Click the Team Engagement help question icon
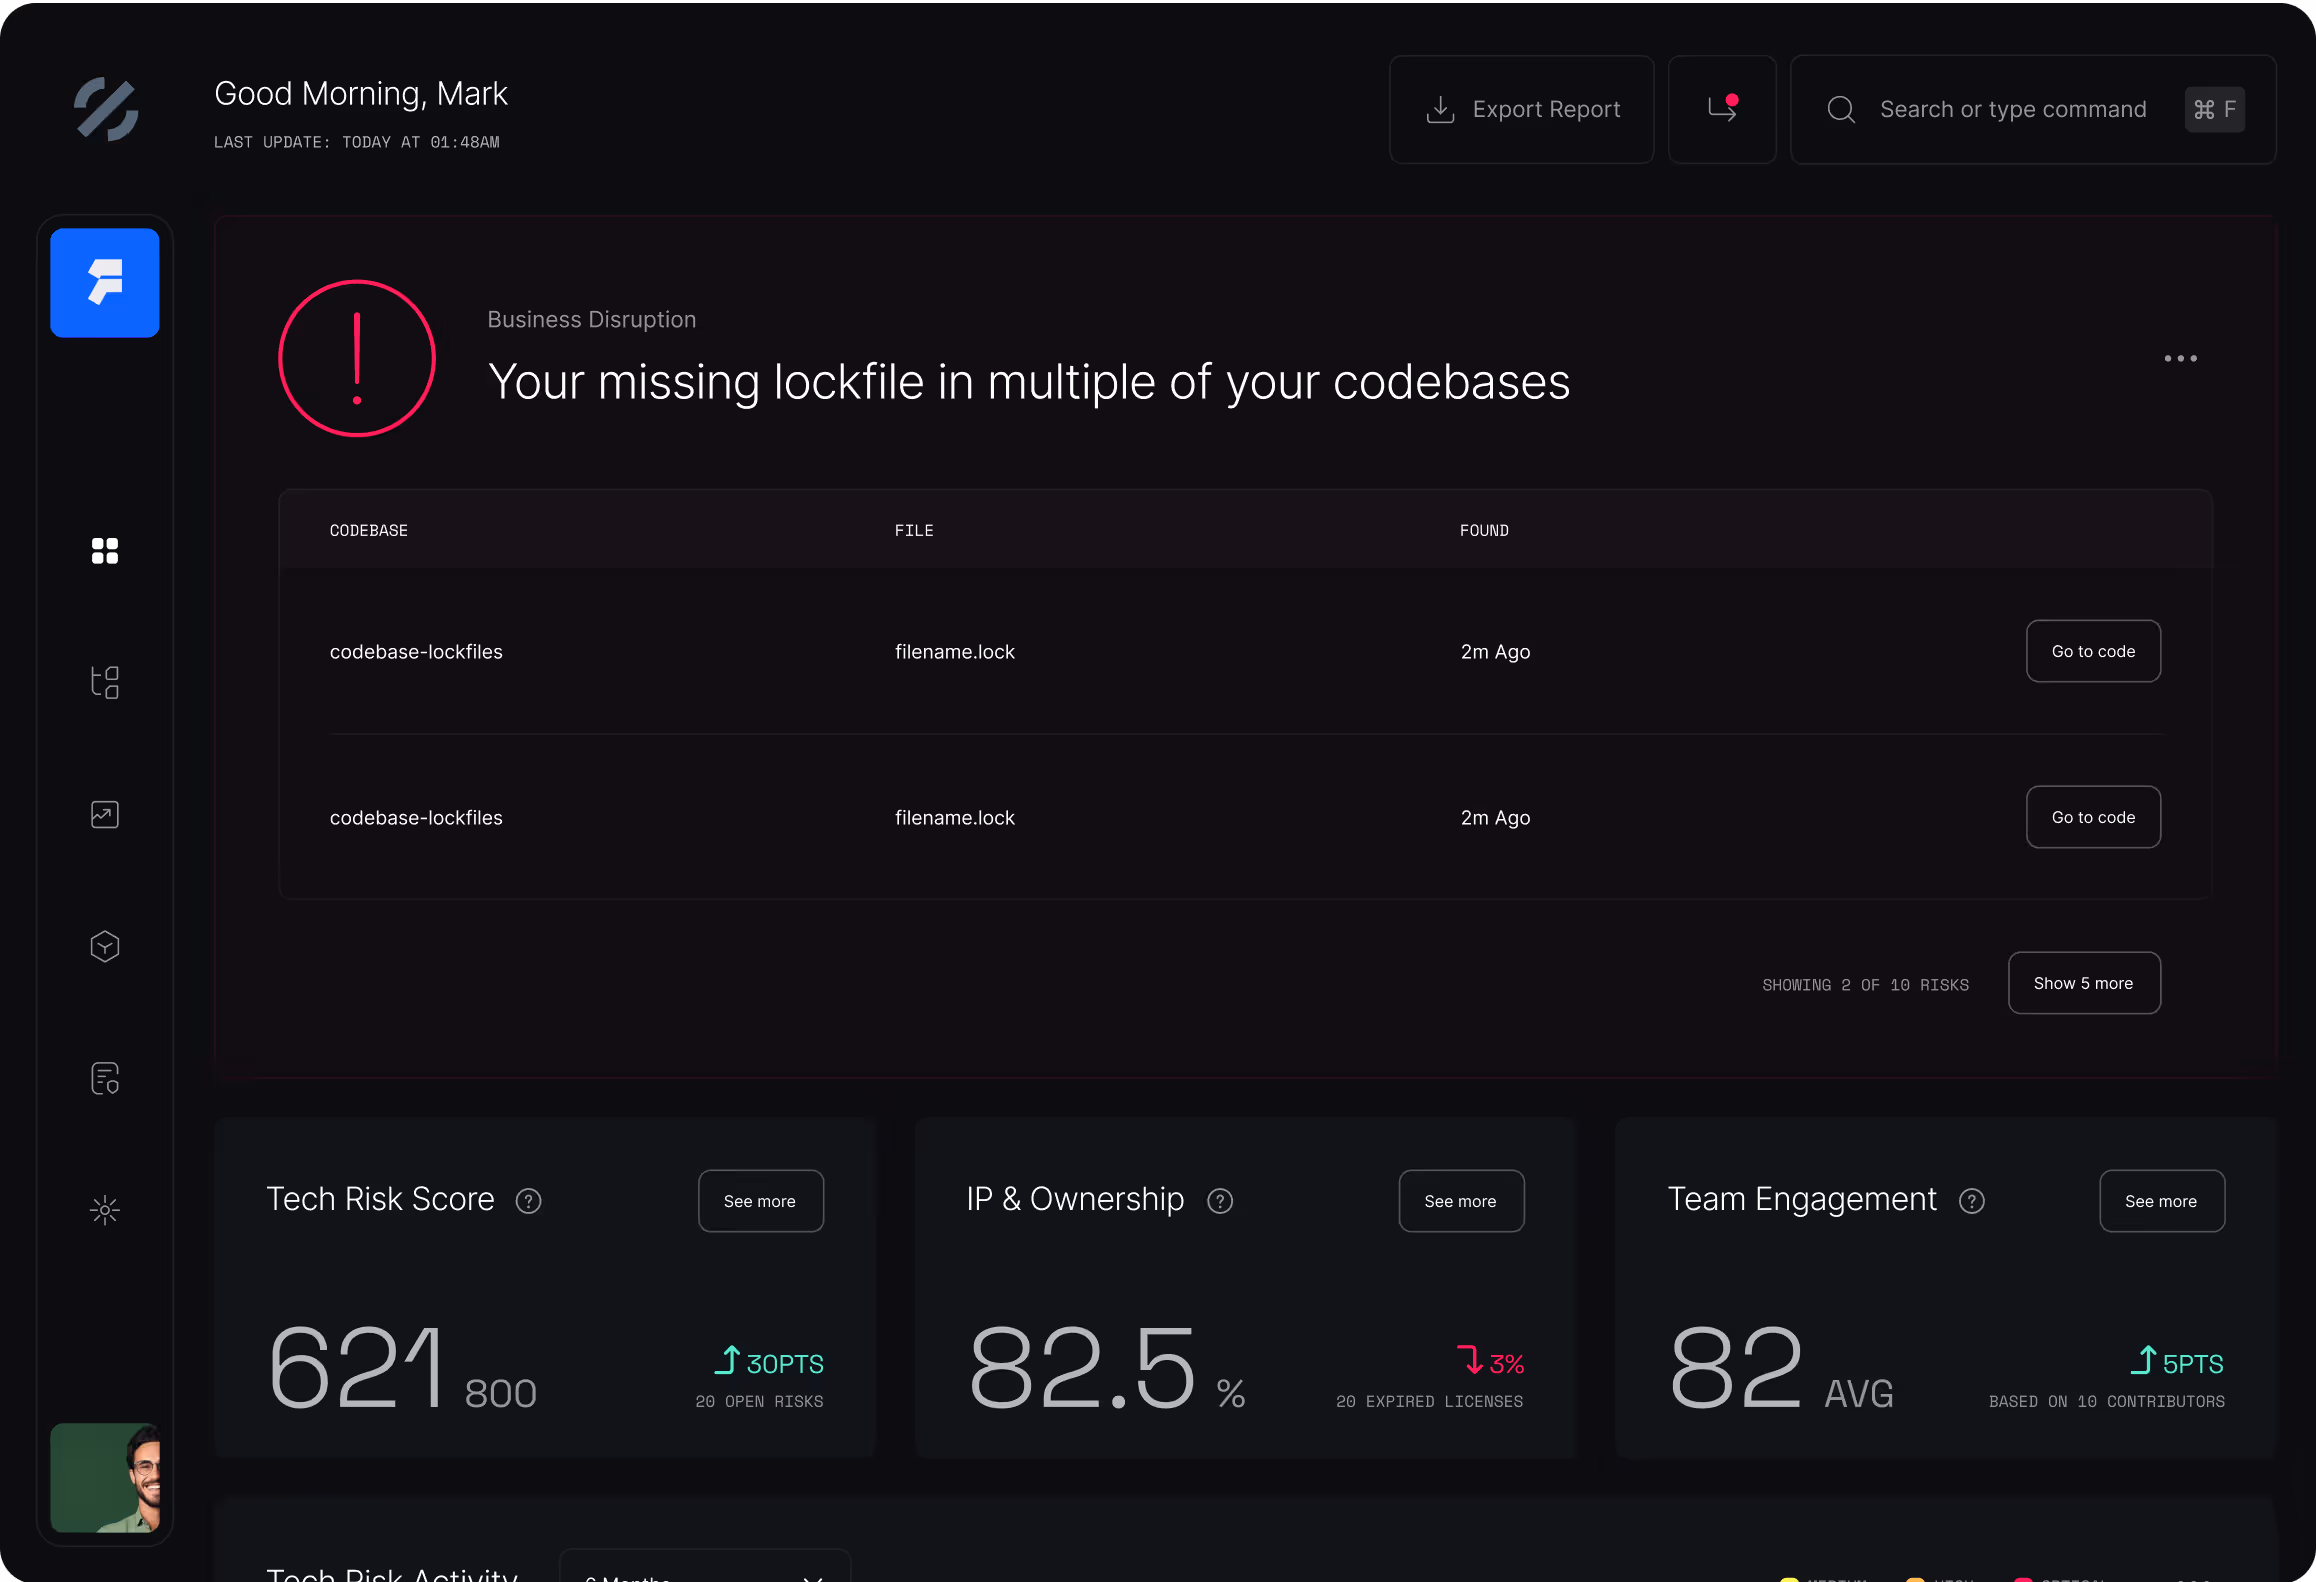Image resolution: width=2316 pixels, height=1582 pixels. click(1972, 1201)
